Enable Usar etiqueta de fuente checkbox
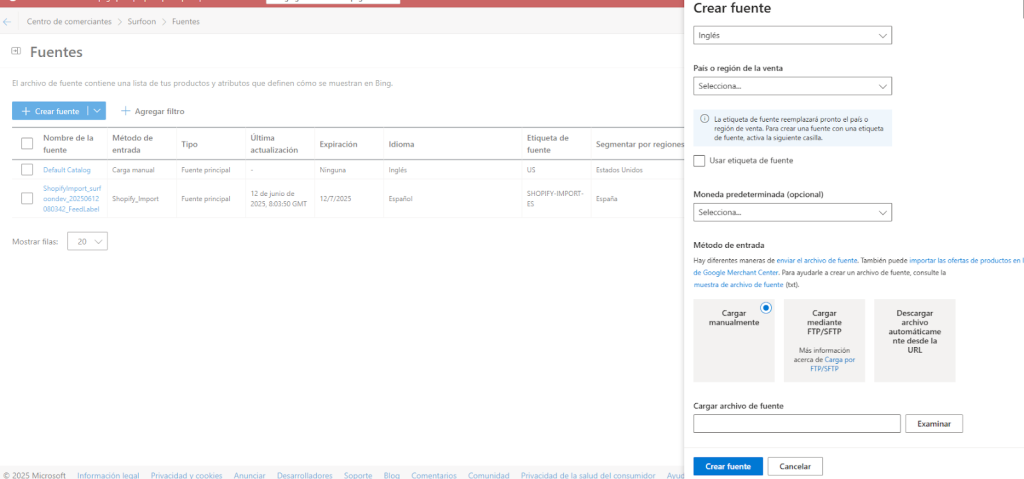 tap(700, 160)
